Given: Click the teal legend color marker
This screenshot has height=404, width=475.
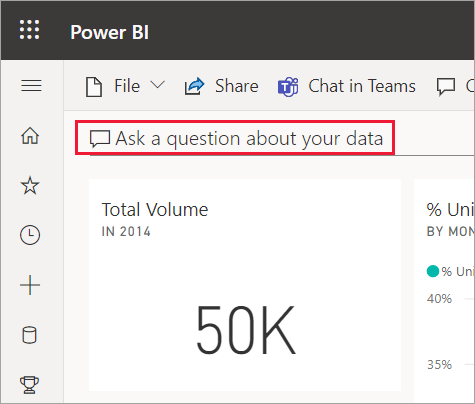Looking at the screenshot, I should (x=433, y=271).
